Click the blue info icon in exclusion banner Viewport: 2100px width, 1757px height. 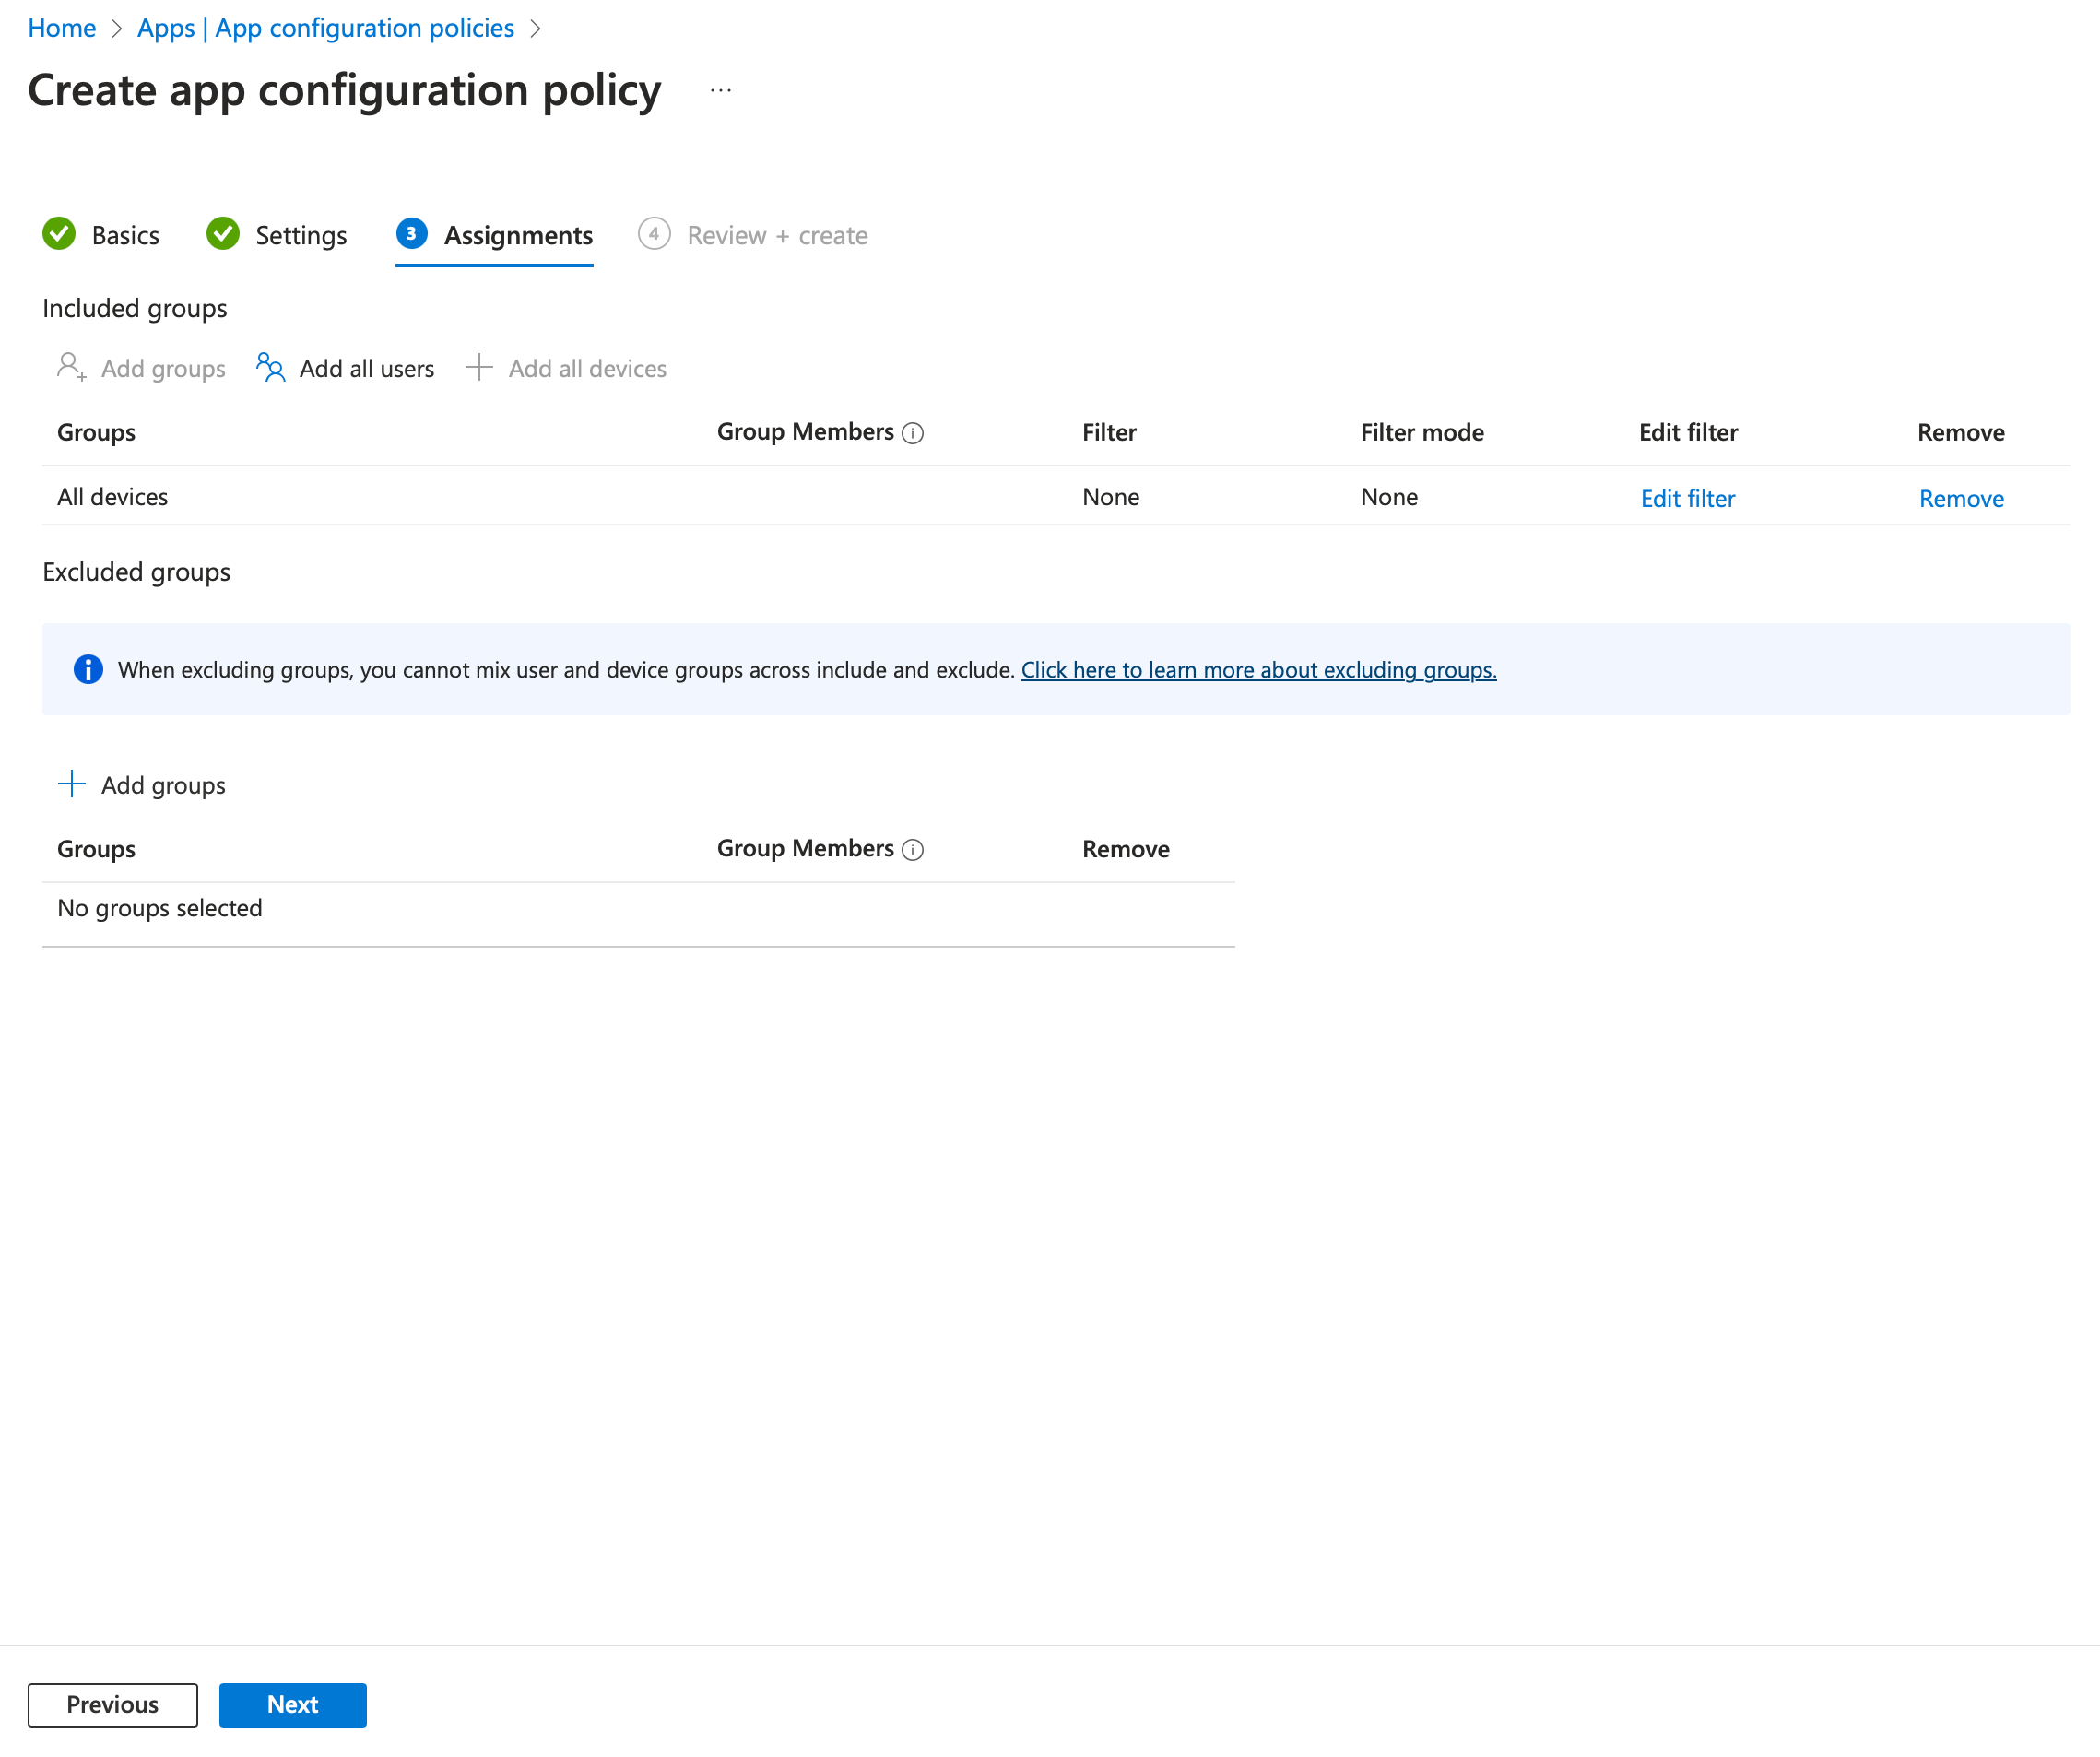click(x=88, y=669)
